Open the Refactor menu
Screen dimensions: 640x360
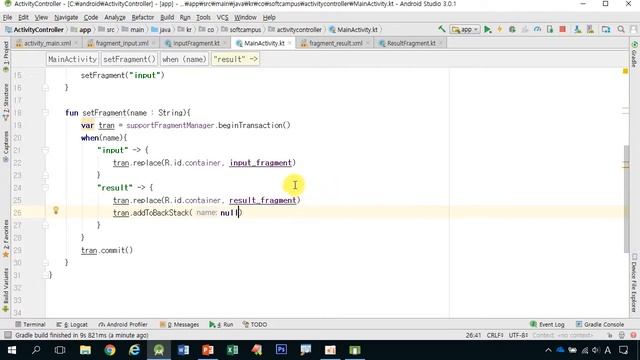[142, 18]
